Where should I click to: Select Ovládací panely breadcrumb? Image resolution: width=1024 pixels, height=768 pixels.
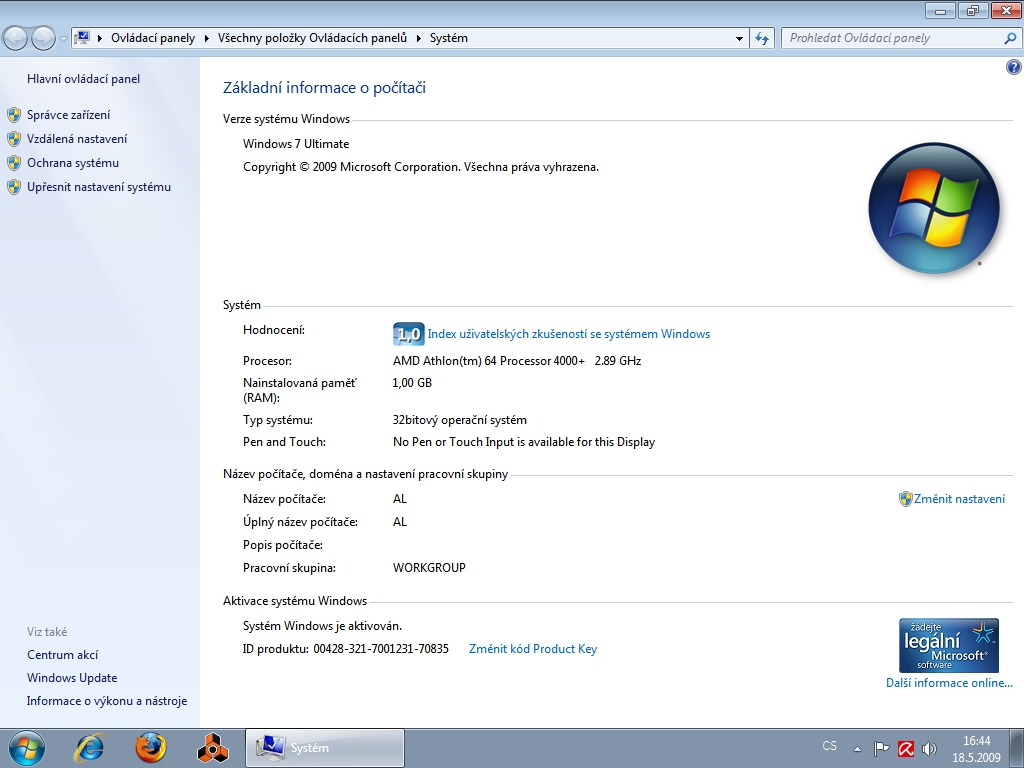153,38
